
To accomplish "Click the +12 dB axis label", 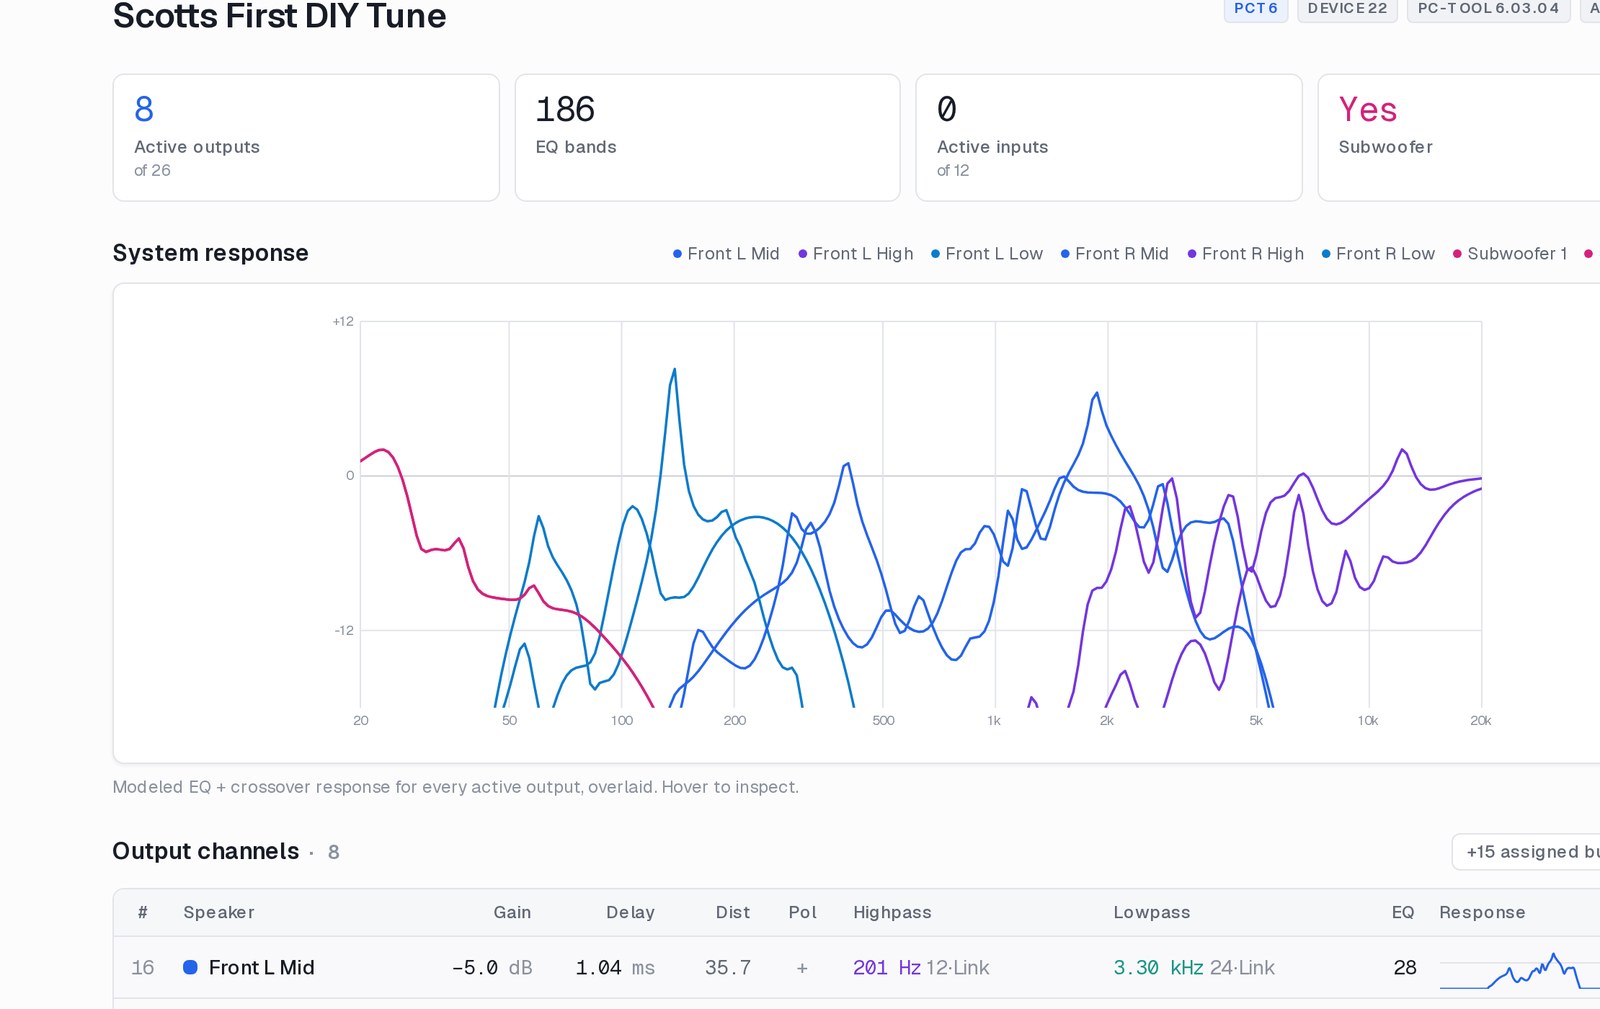I will (x=343, y=321).
